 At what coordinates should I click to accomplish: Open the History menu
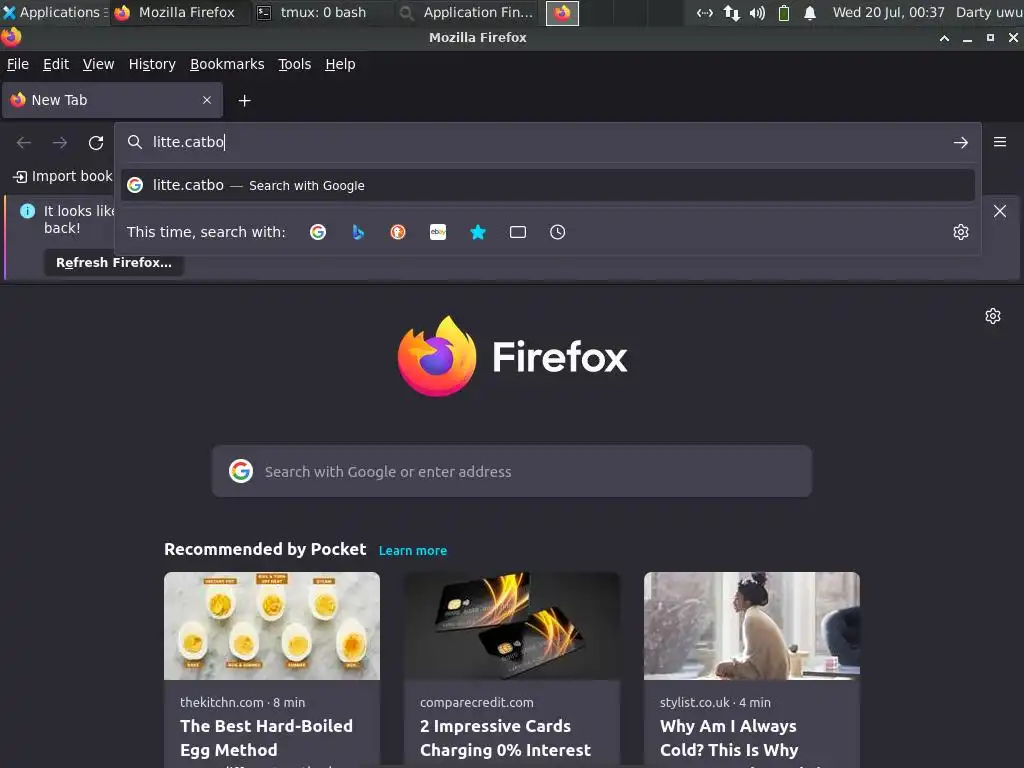(152, 64)
